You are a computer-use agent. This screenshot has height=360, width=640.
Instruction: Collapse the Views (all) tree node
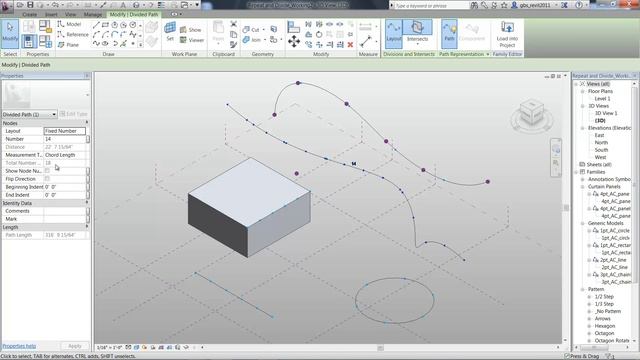(x=576, y=84)
